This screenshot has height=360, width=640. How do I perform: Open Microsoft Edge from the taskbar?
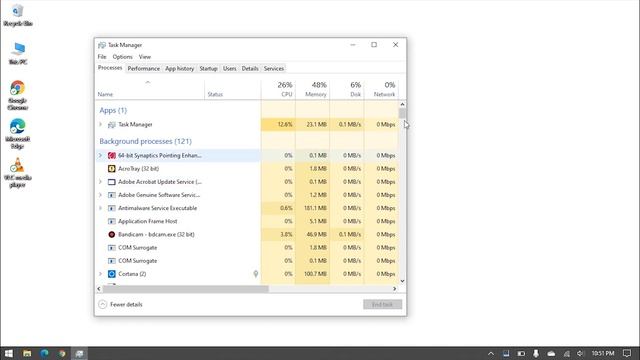pyautogui.click(x=44, y=353)
